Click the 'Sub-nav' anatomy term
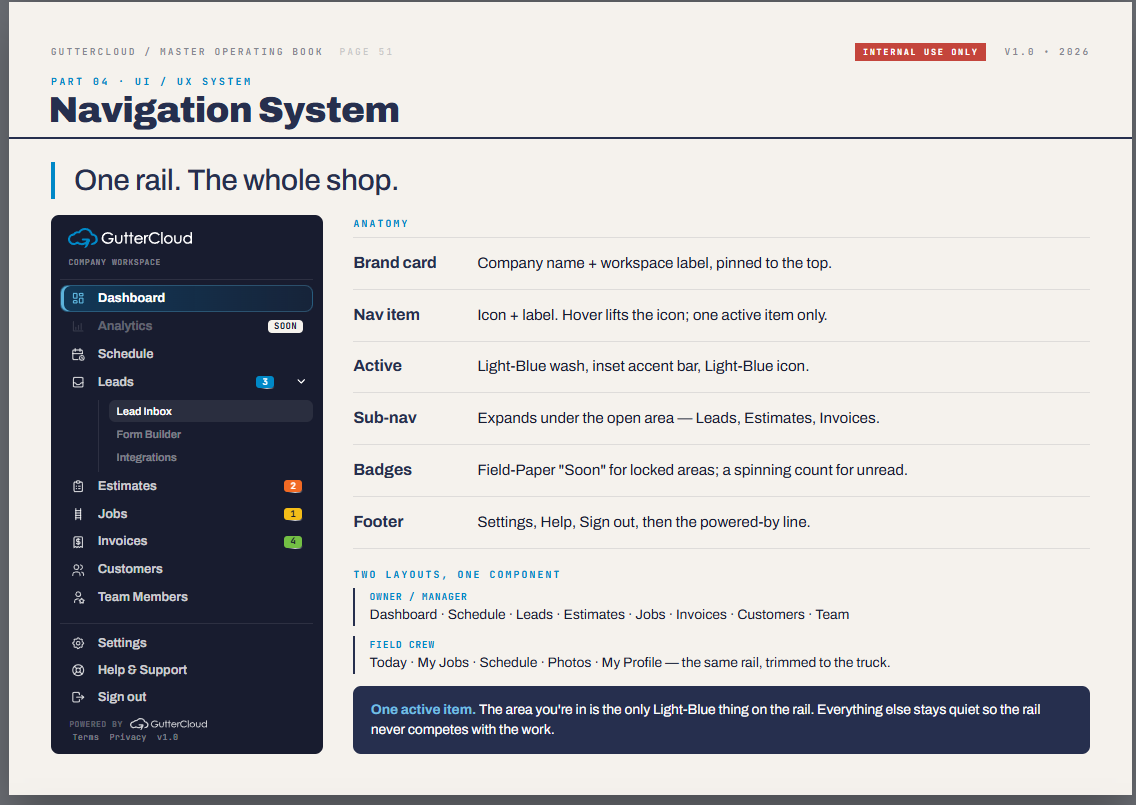The height and width of the screenshot is (805, 1136). click(385, 418)
